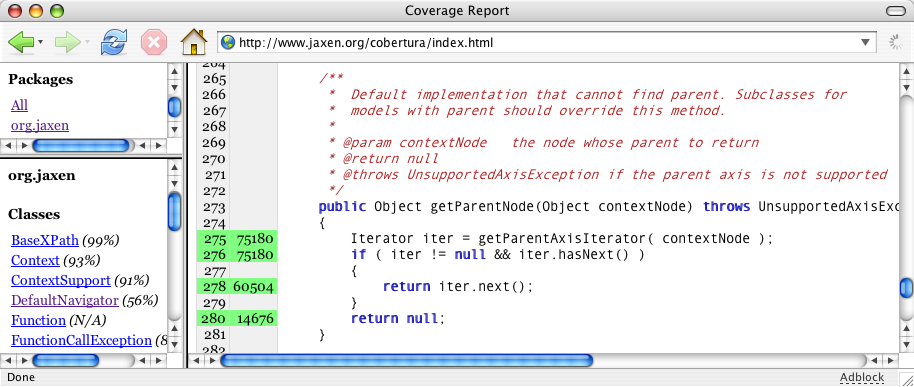The height and width of the screenshot is (387, 914).
Task: Open the All packages link
Action: tap(19, 105)
